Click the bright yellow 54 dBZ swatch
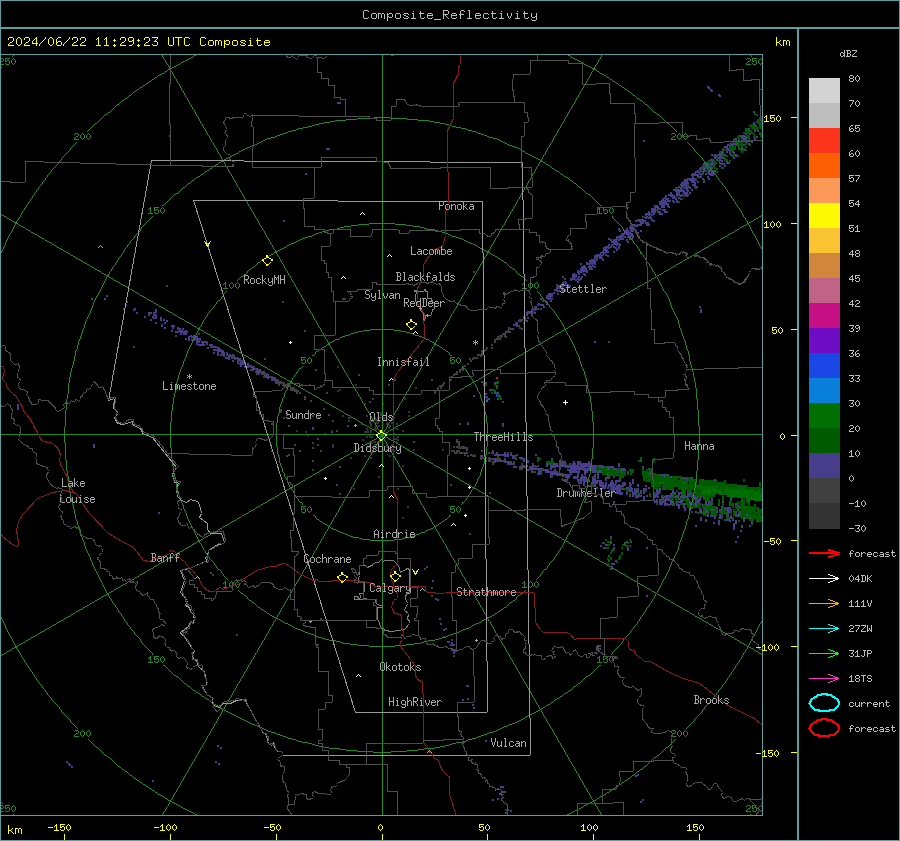The height and width of the screenshot is (841, 900). coord(824,215)
